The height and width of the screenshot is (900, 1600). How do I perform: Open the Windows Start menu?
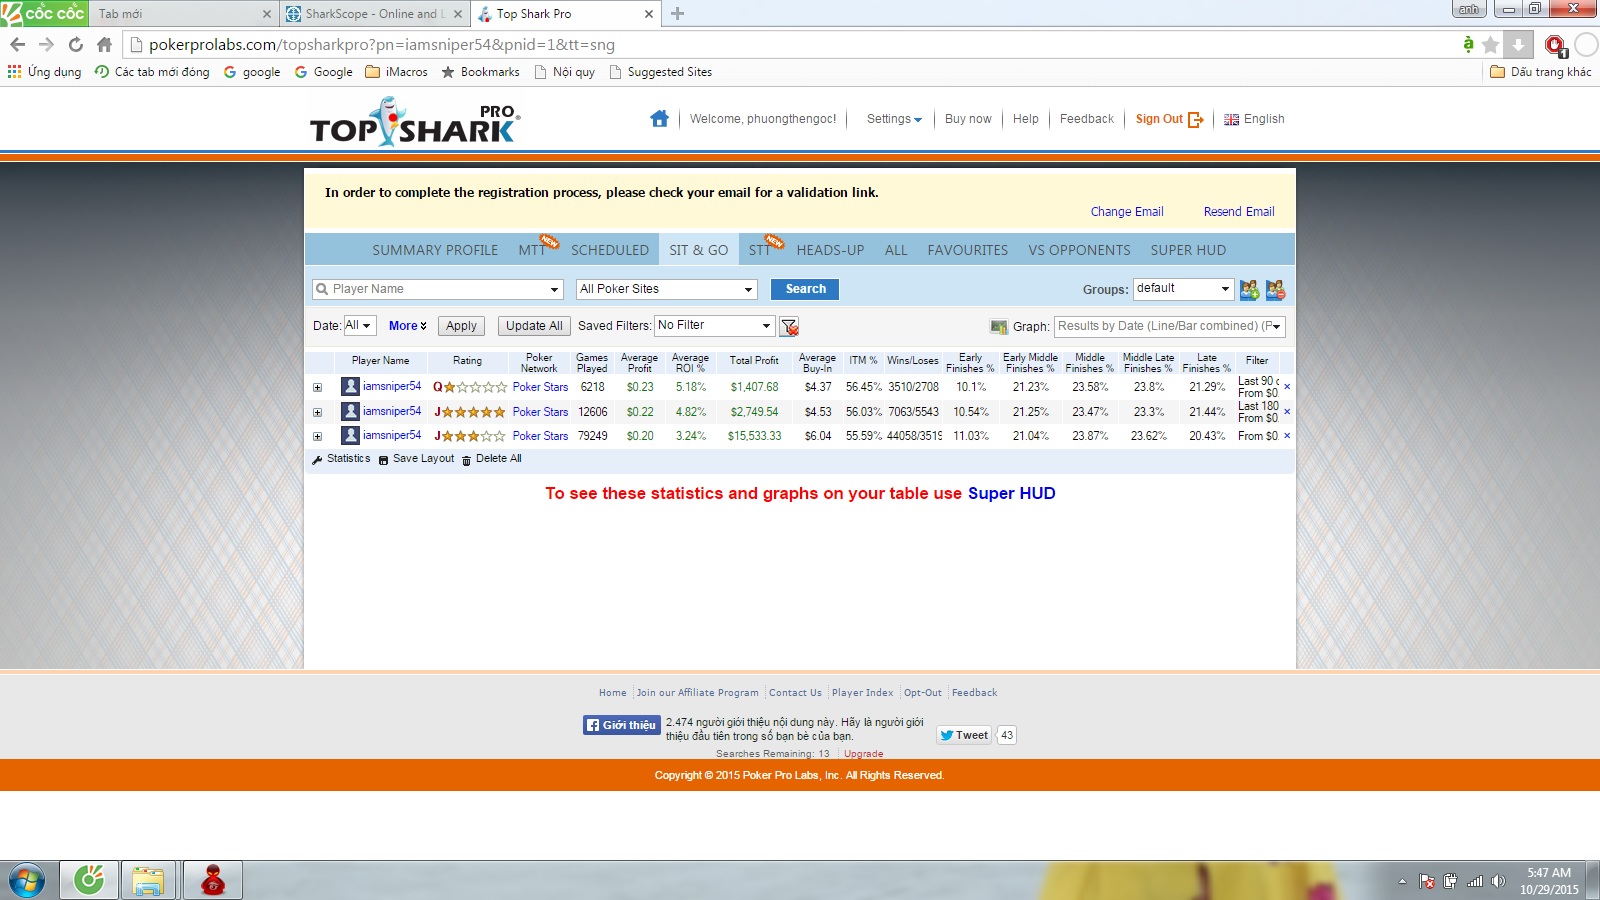[x=26, y=881]
